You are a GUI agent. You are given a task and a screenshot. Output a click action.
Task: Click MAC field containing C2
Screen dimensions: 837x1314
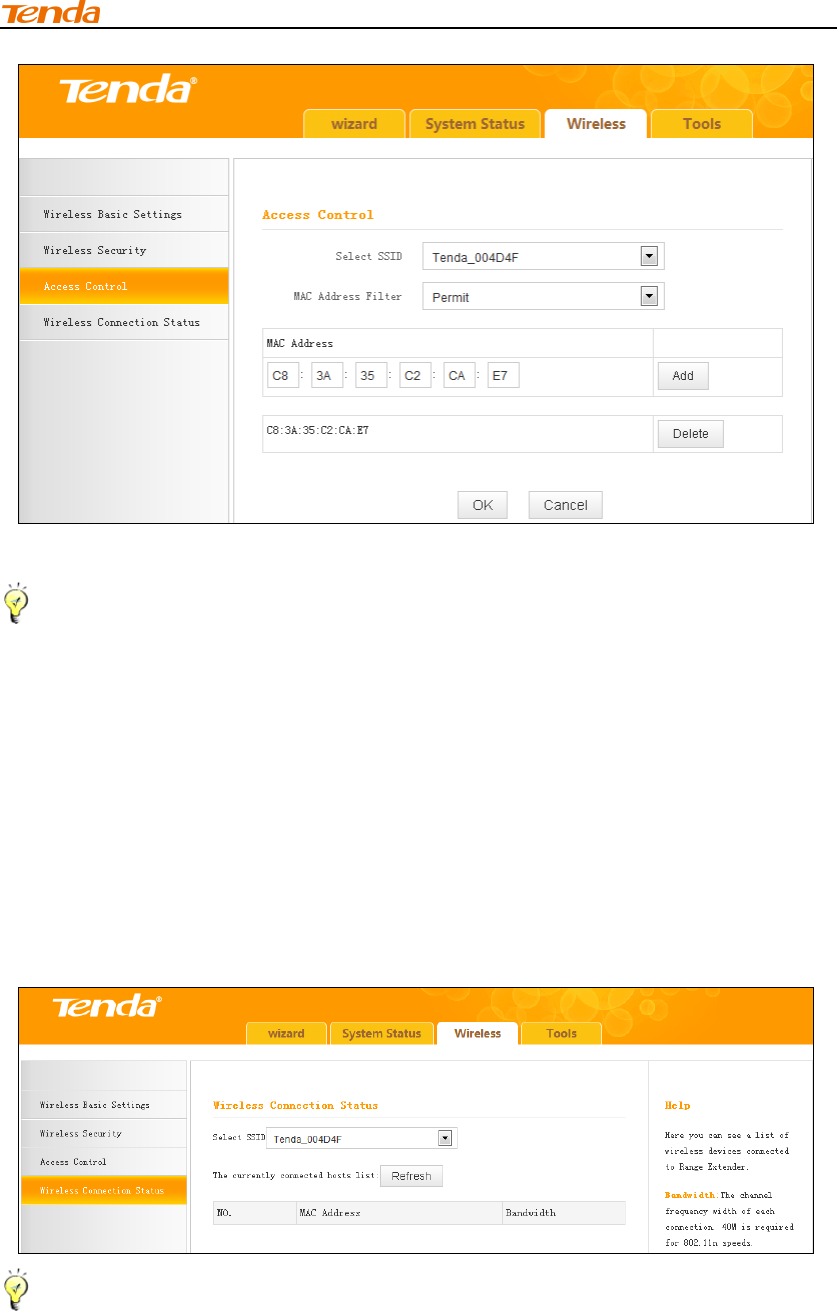tap(415, 376)
